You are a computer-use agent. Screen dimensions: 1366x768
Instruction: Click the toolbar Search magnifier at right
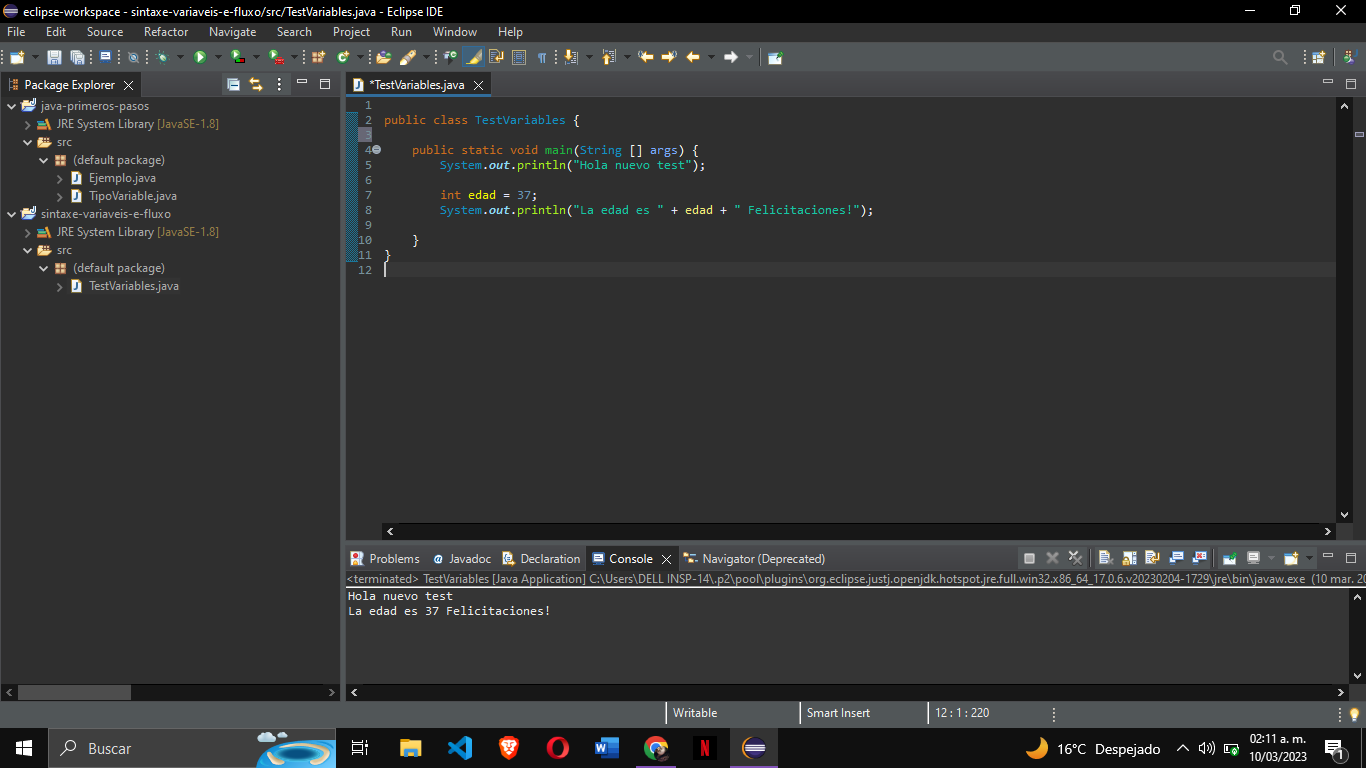coord(1280,57)
